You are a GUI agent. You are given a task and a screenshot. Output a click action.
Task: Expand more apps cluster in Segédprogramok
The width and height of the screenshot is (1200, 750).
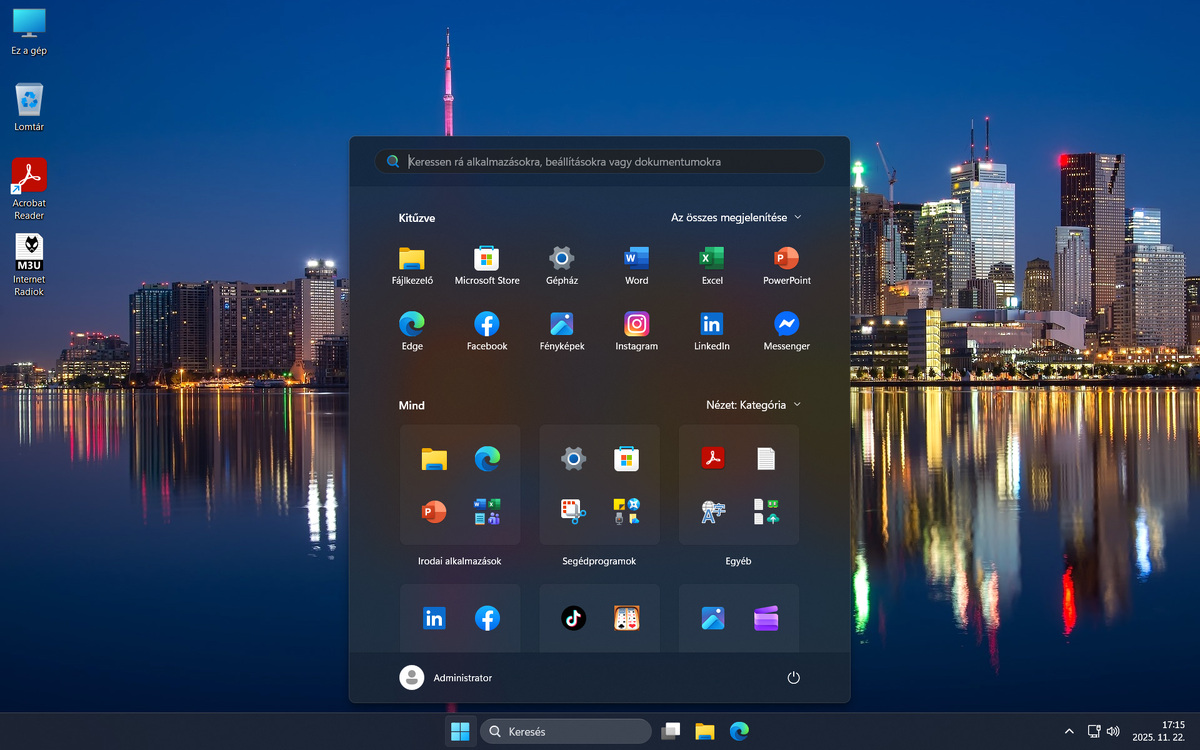tap(626, 512)
